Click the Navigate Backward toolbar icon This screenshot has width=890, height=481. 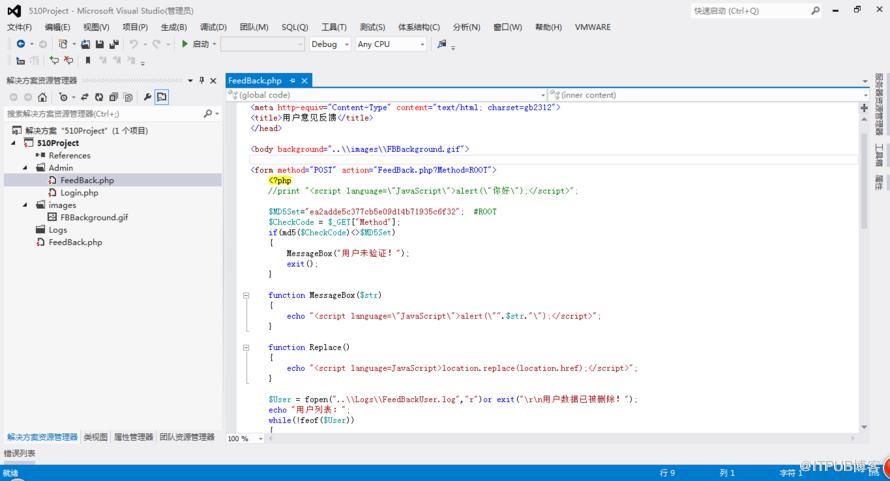point(20,44)
